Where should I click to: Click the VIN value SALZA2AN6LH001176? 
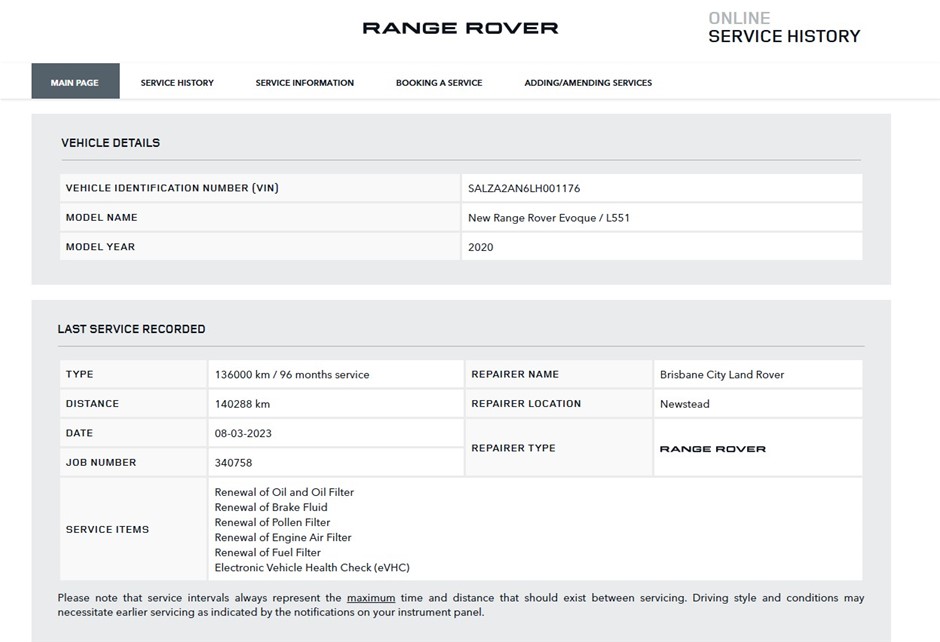(x=523, y=188)
